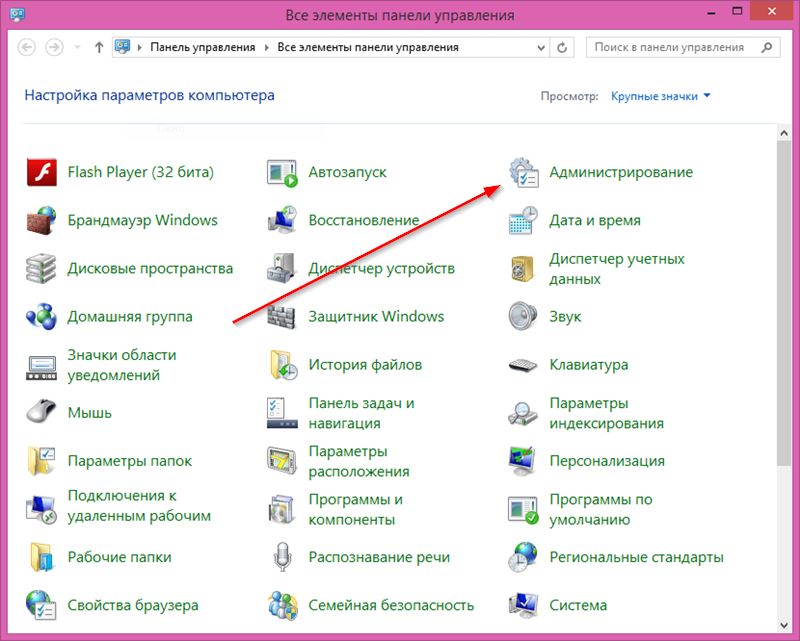Go up one level with the Up arrow

click(x=99, y=47)
